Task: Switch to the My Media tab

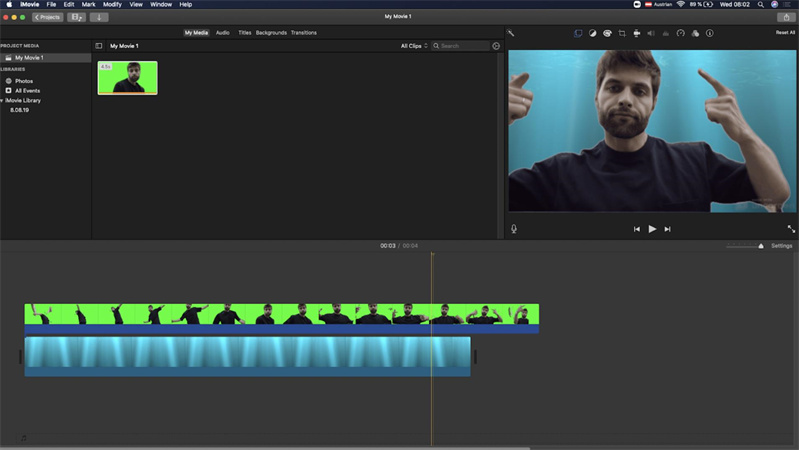Action: click(x=196, y=33)
